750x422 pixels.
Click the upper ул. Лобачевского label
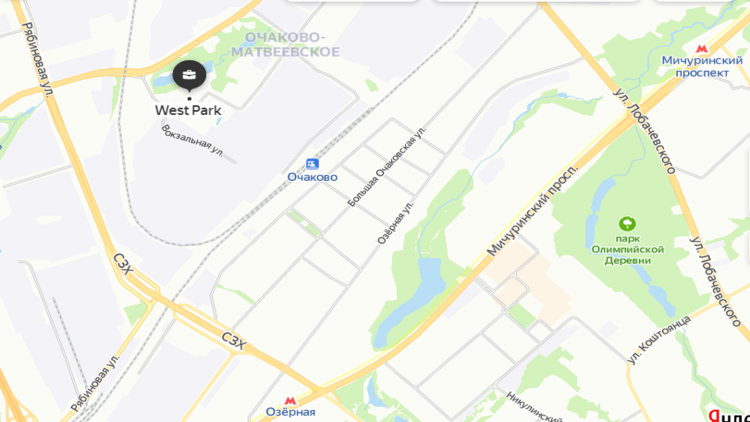click(x=645, y=131)
